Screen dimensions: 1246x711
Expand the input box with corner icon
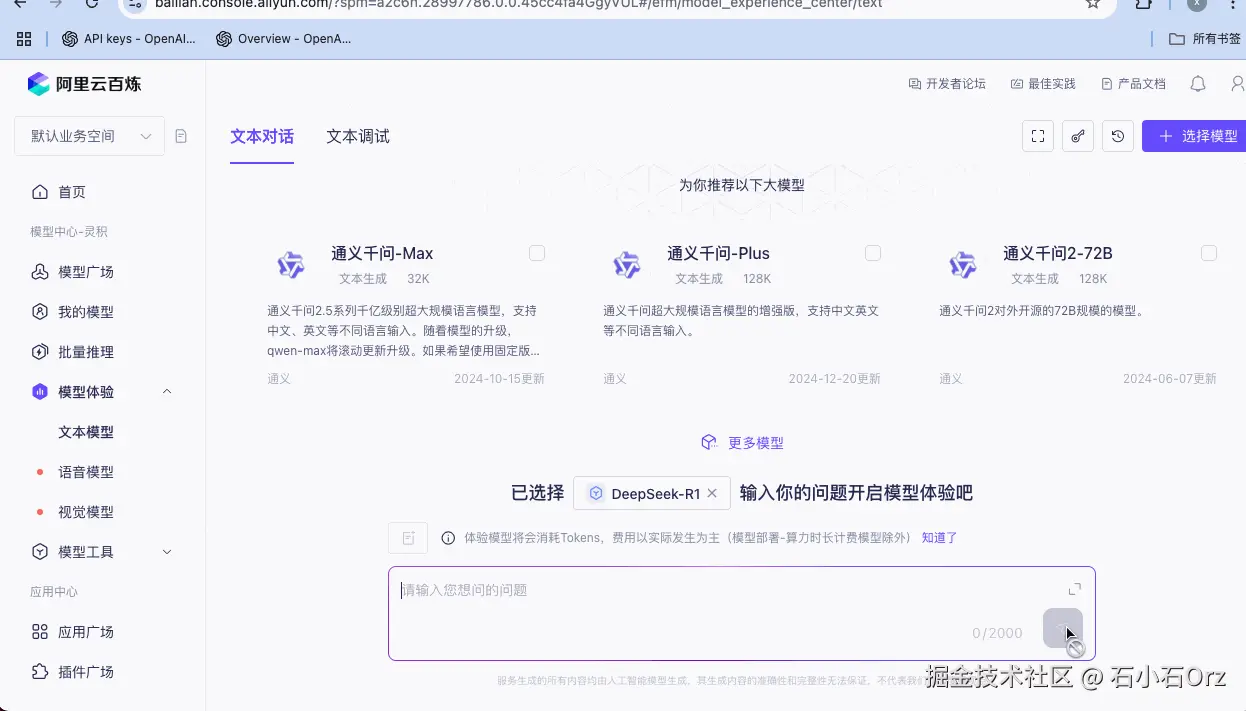[1075, 590]
